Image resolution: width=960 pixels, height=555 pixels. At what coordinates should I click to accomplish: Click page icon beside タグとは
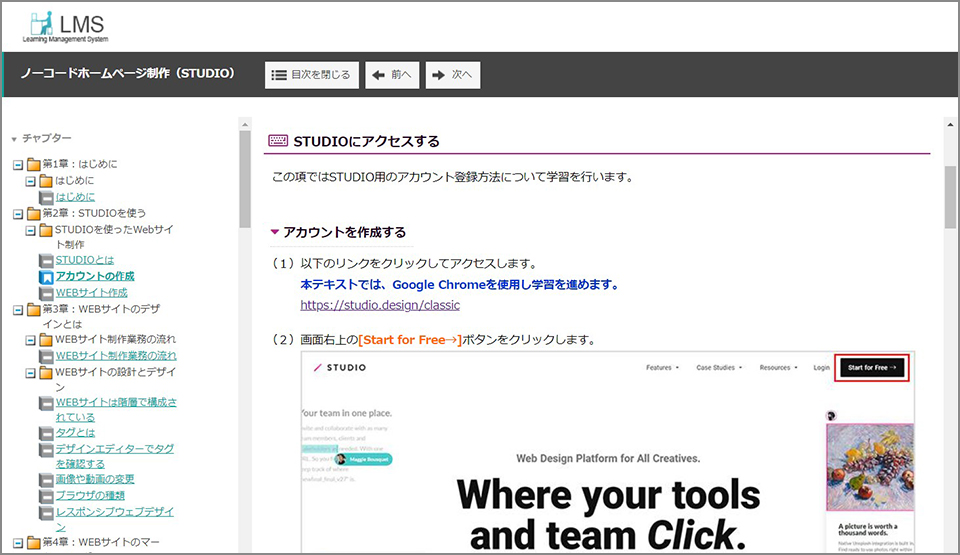(47, 433)
